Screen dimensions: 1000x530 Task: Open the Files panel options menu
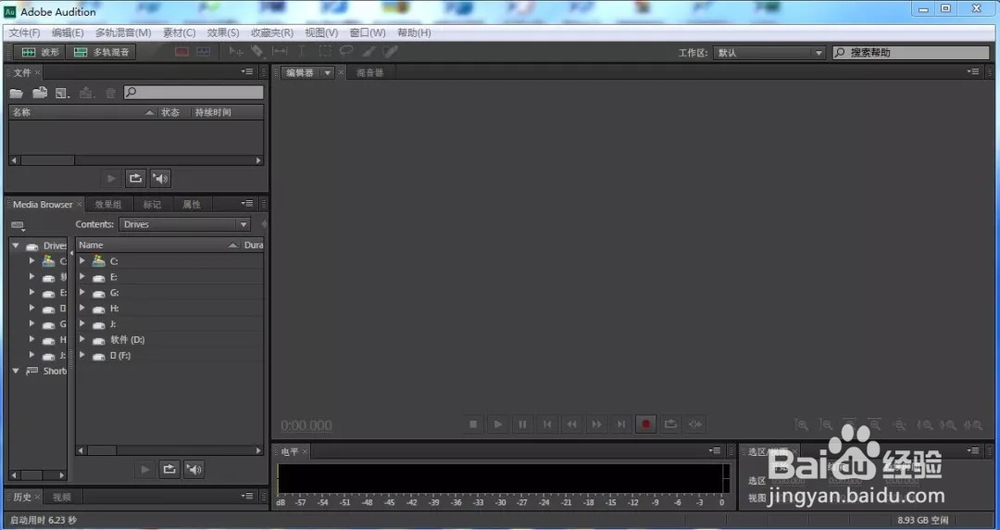click(x=247, y=72)
